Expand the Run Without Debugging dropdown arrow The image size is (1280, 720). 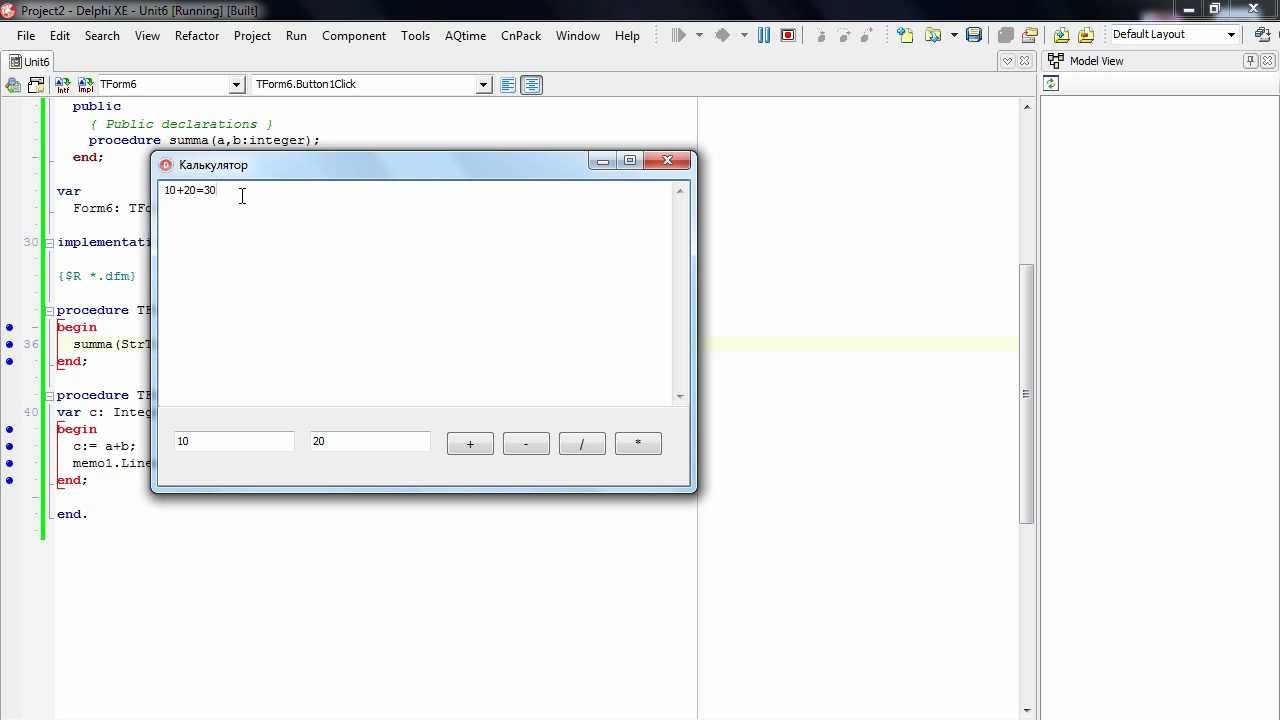[743, 35]
